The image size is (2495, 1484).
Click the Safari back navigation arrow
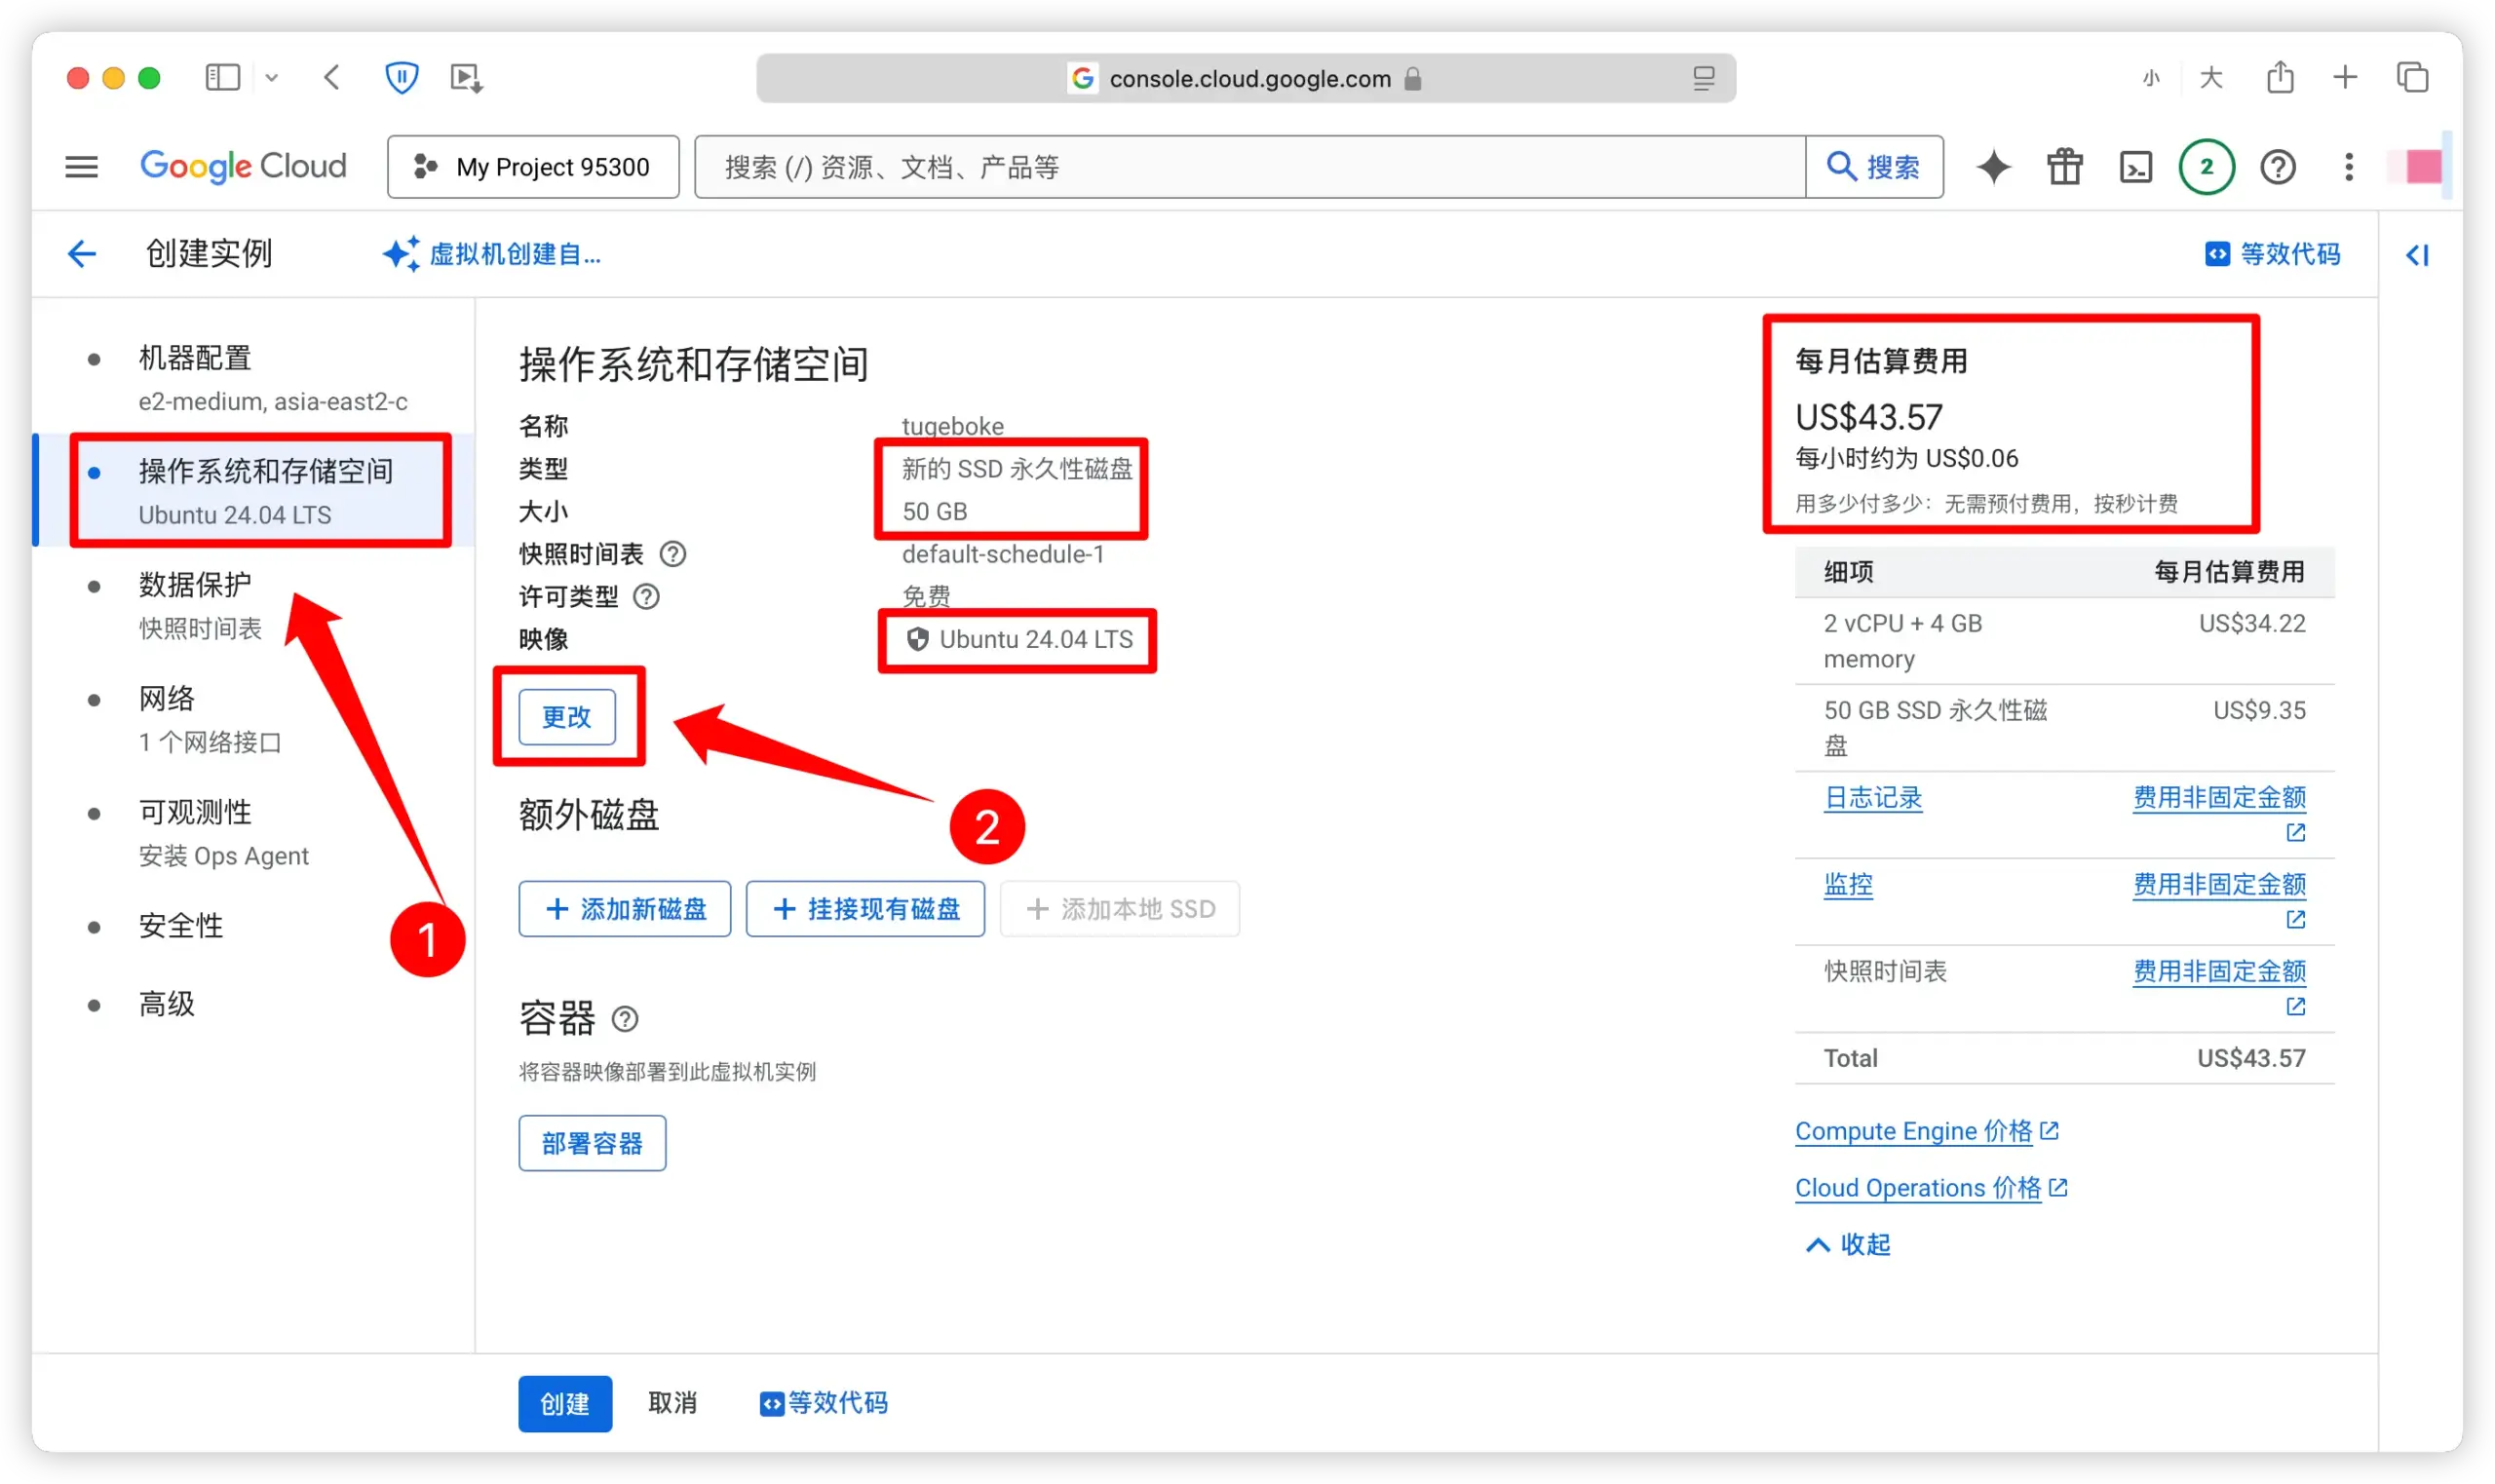(x=332, y=77)
